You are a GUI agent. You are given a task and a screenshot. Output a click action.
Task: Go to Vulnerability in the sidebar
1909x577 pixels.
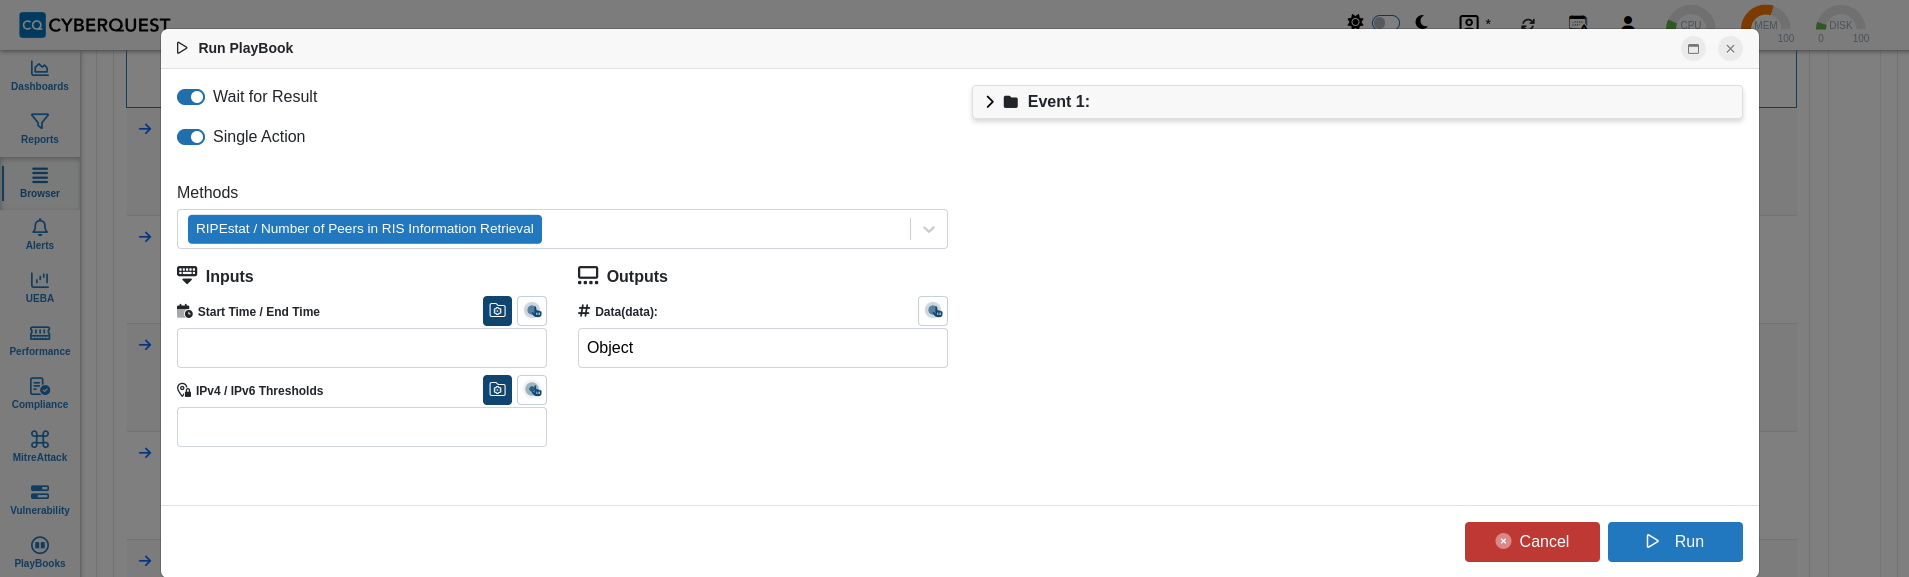point(40,499)
